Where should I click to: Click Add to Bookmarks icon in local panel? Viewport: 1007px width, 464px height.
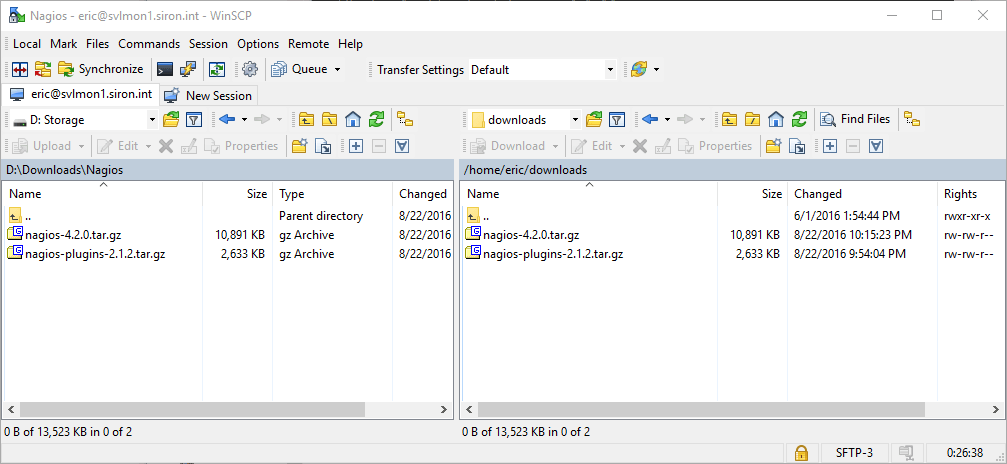[x=323, y=146]
